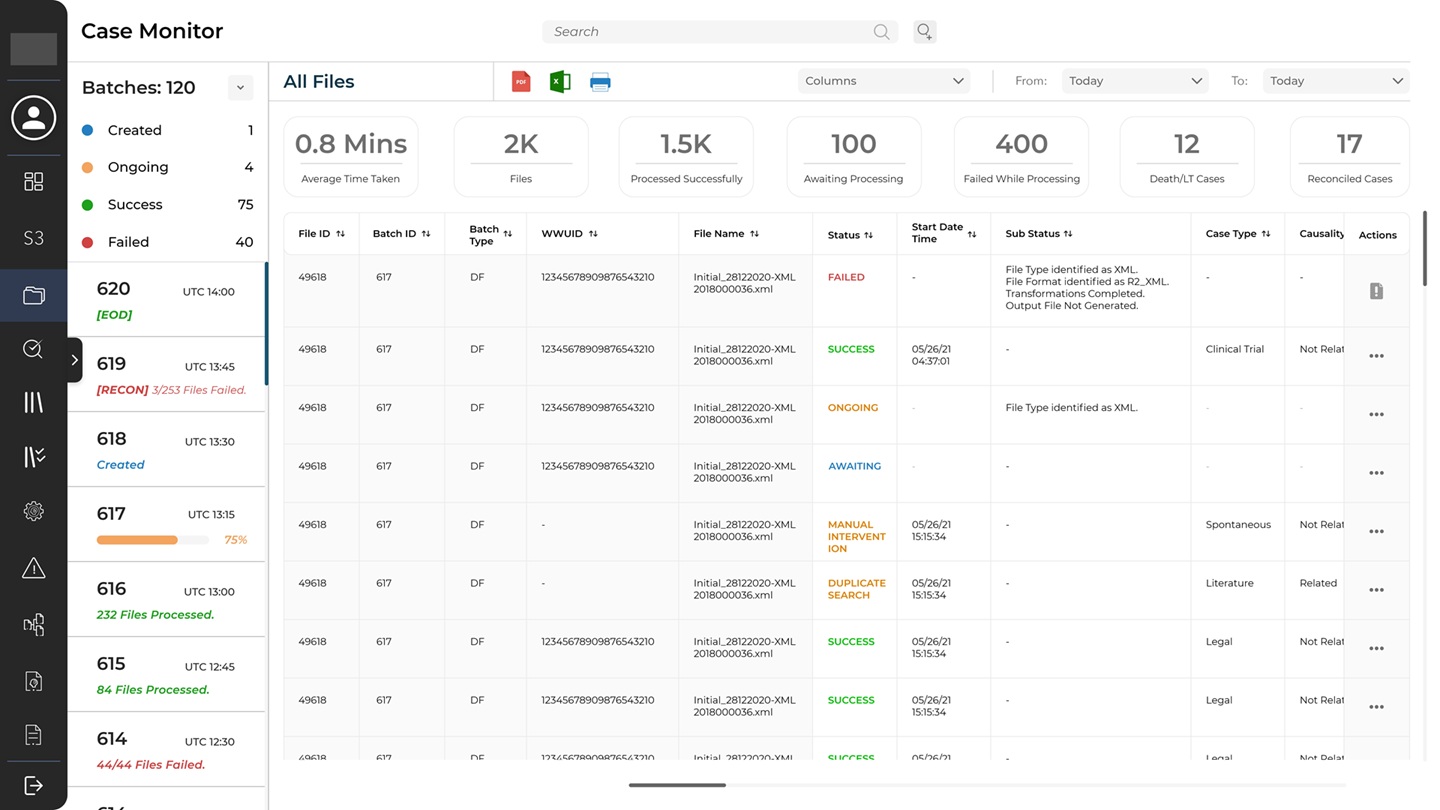Select batch 620 marked EOD
The width and height of the screenshot is (1440, 810).
click(166, 299)
